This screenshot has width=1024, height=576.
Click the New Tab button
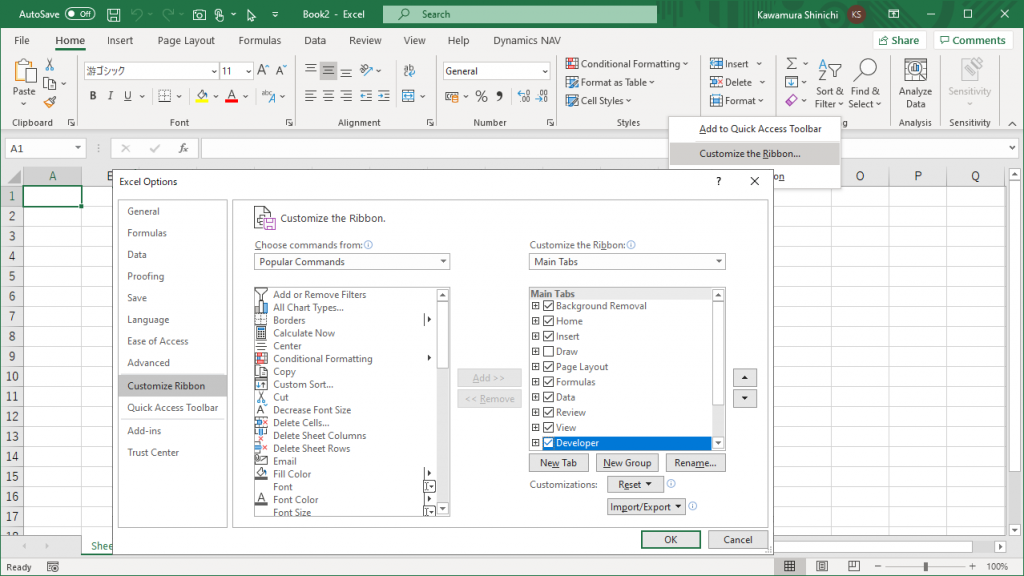(558, 462)
